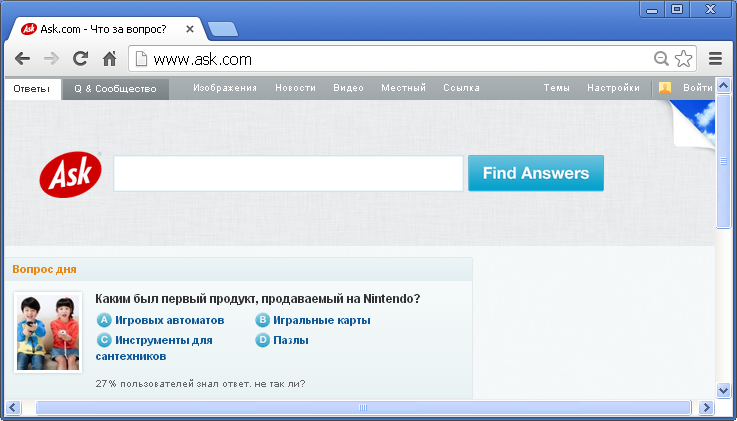Click the Reload page icon

(80, 59)
